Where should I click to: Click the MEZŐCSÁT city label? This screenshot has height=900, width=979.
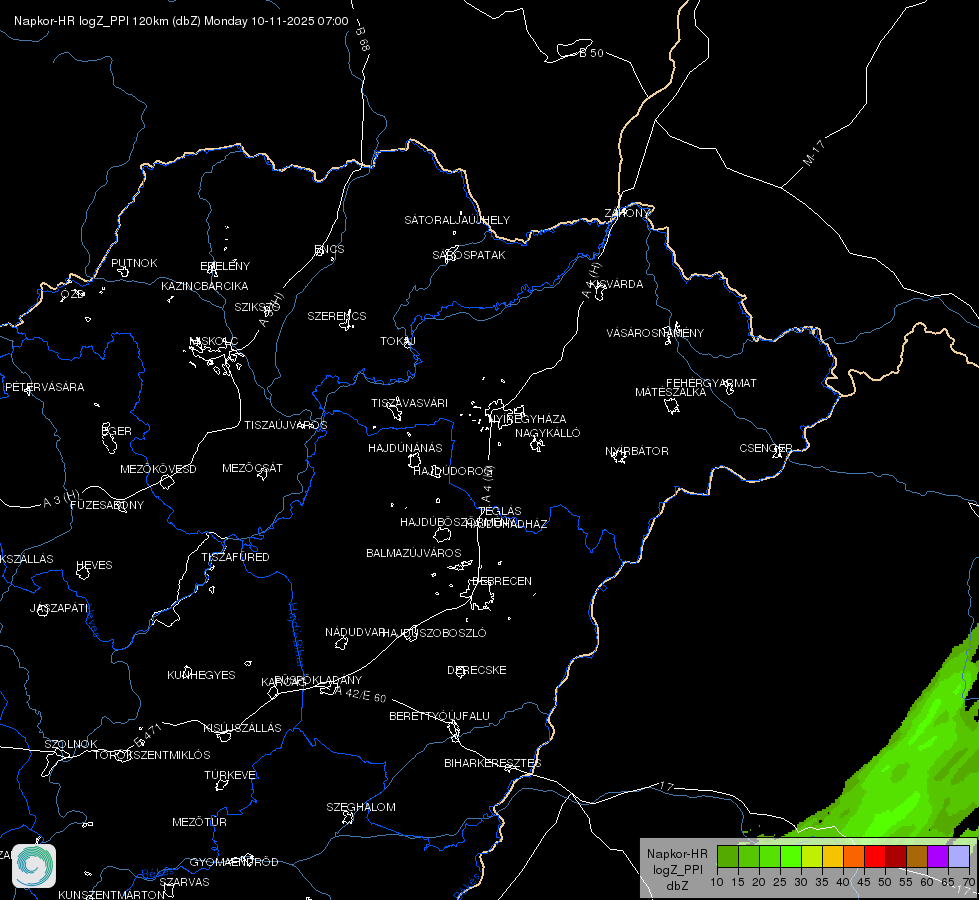pyautogui.click(x=252, y=468)
